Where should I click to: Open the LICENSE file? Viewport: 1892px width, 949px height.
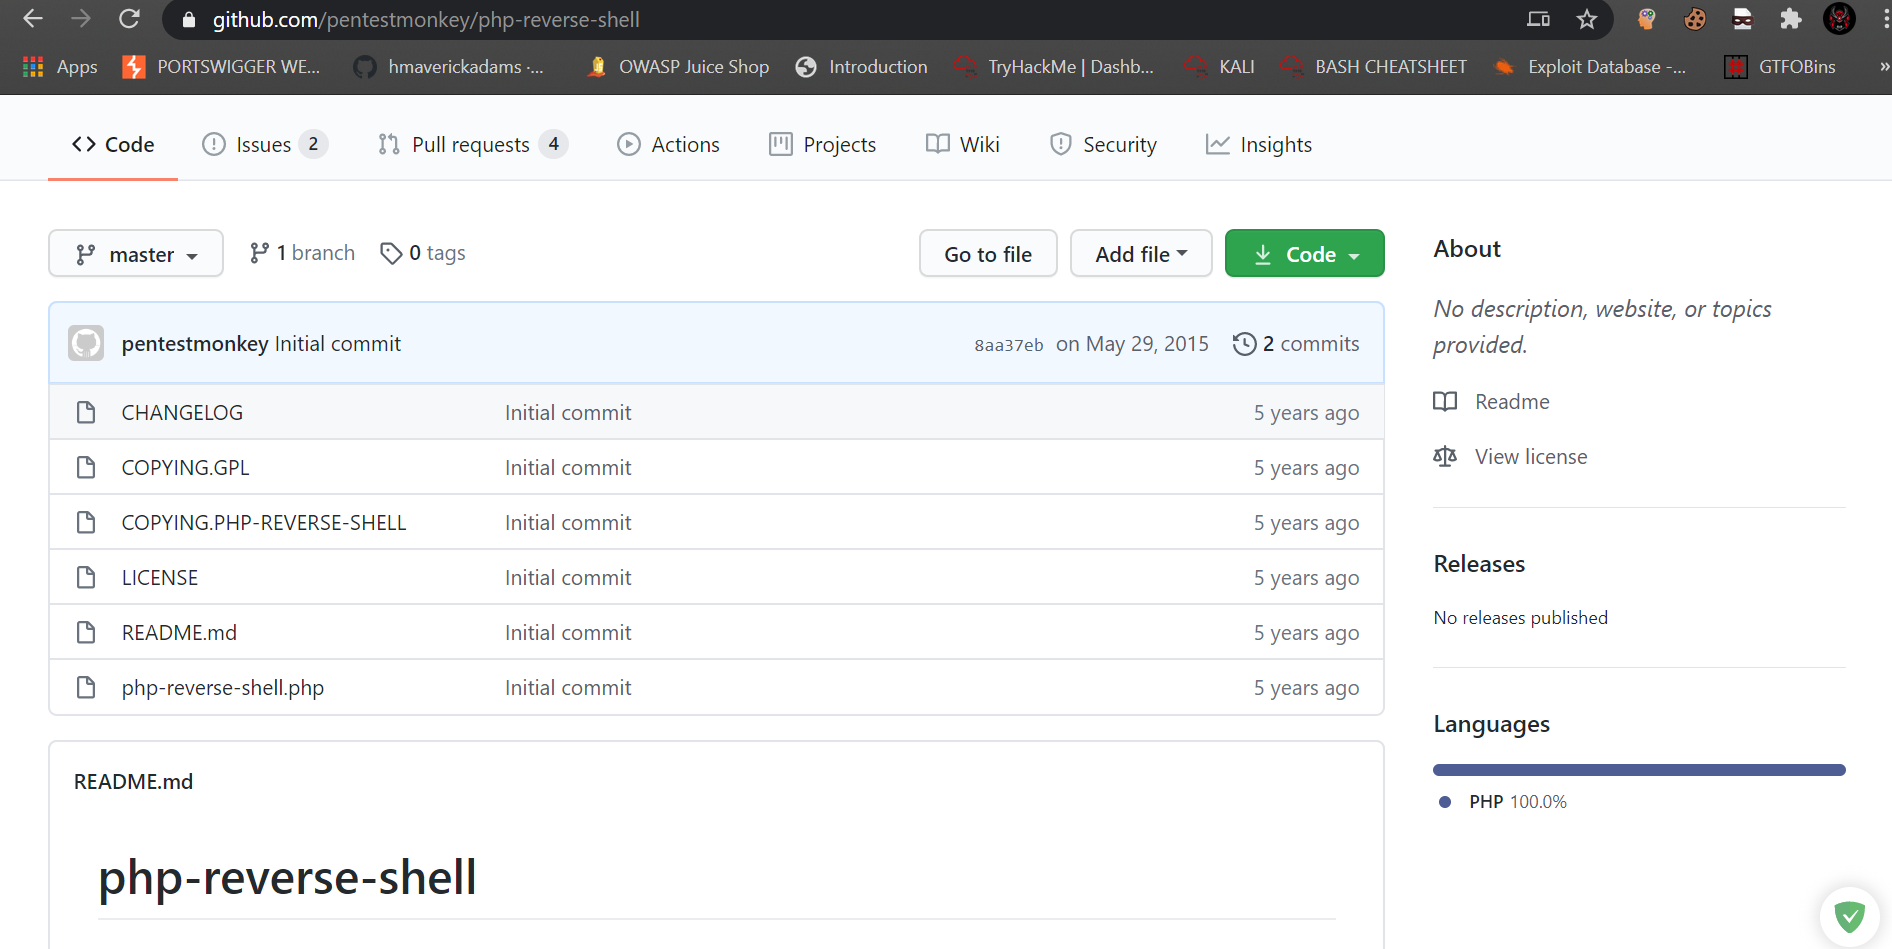coord(160,578)
